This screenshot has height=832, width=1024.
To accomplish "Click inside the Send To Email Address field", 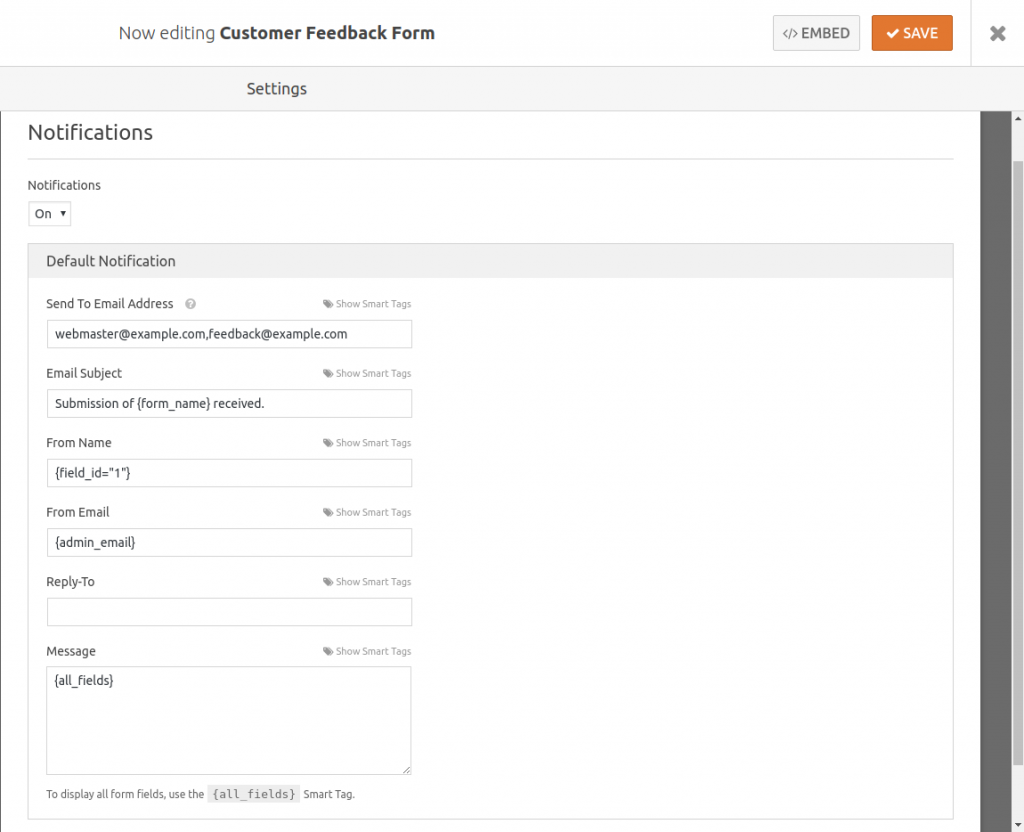I will click(229, 333).
